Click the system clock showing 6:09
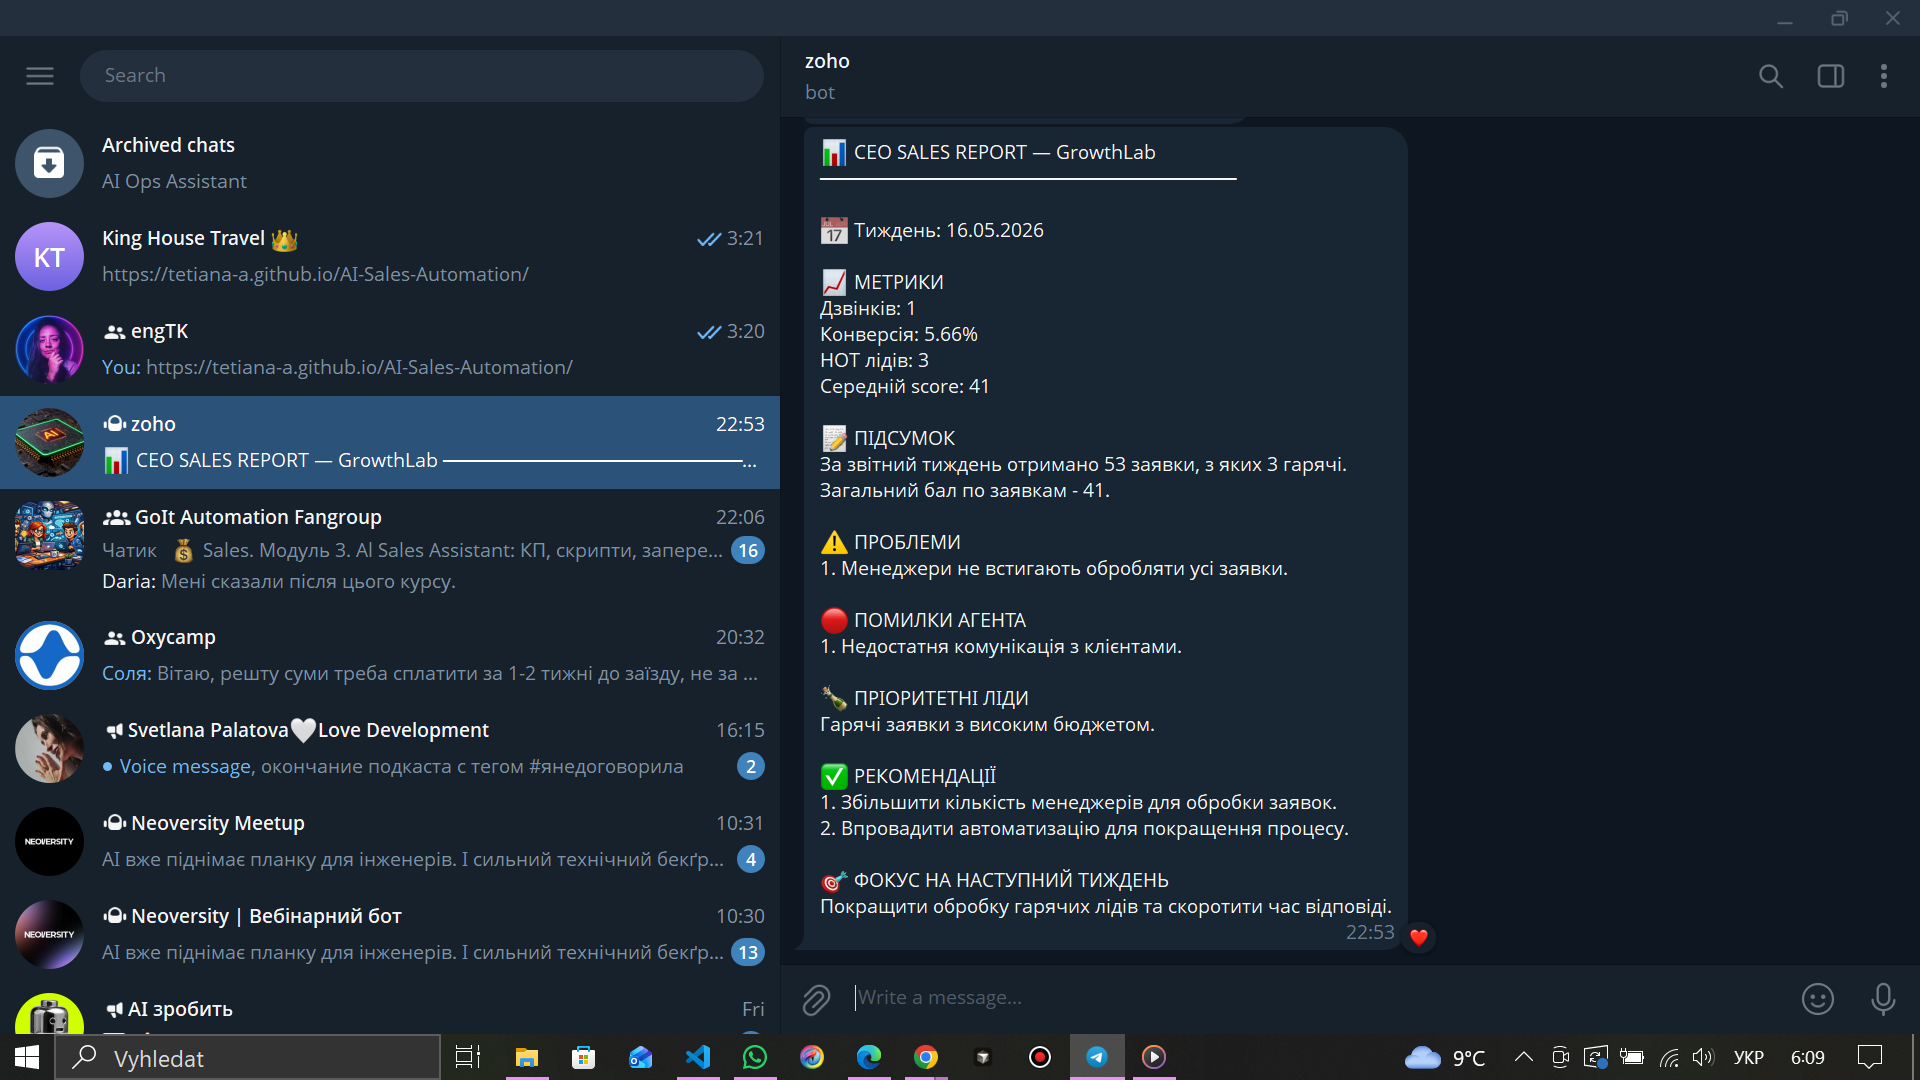This screenshot has width=1920, height=1080. [1808, 1057]
